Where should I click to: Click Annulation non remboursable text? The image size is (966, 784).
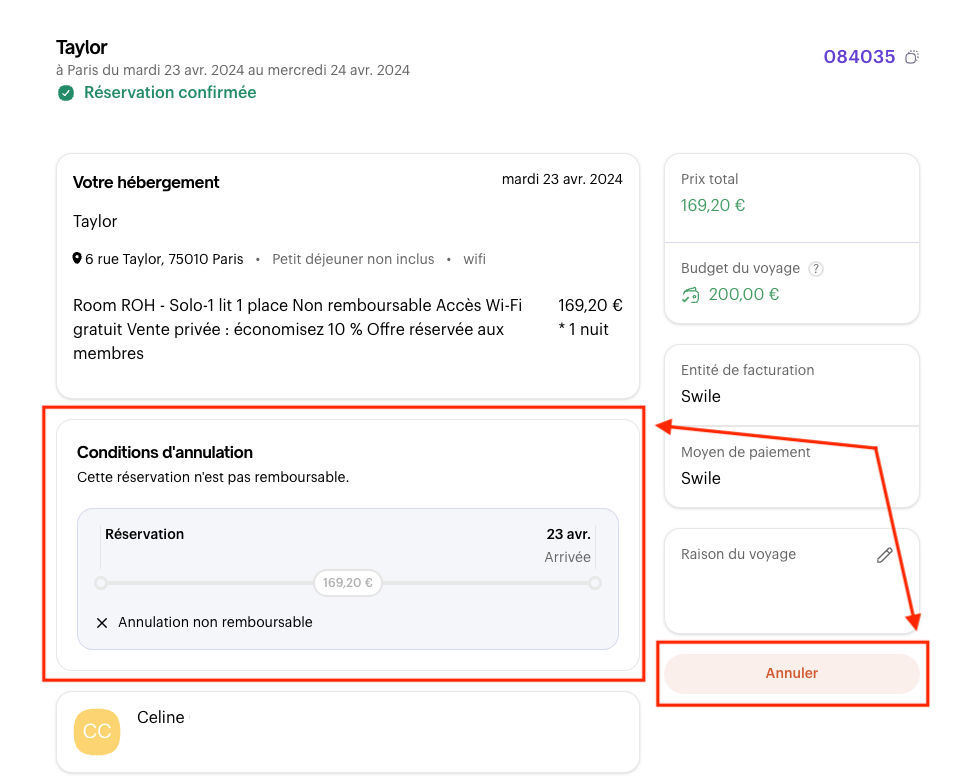[x=215, y=622]
